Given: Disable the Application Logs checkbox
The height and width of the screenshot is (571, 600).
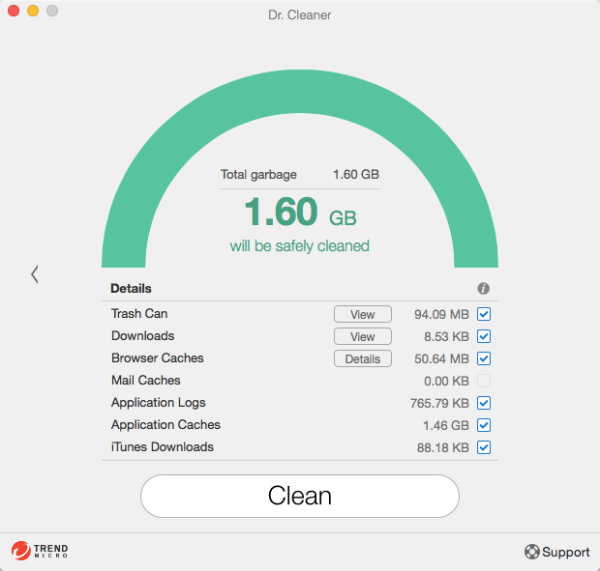Looking at the screenshot, I should (484, 403).
